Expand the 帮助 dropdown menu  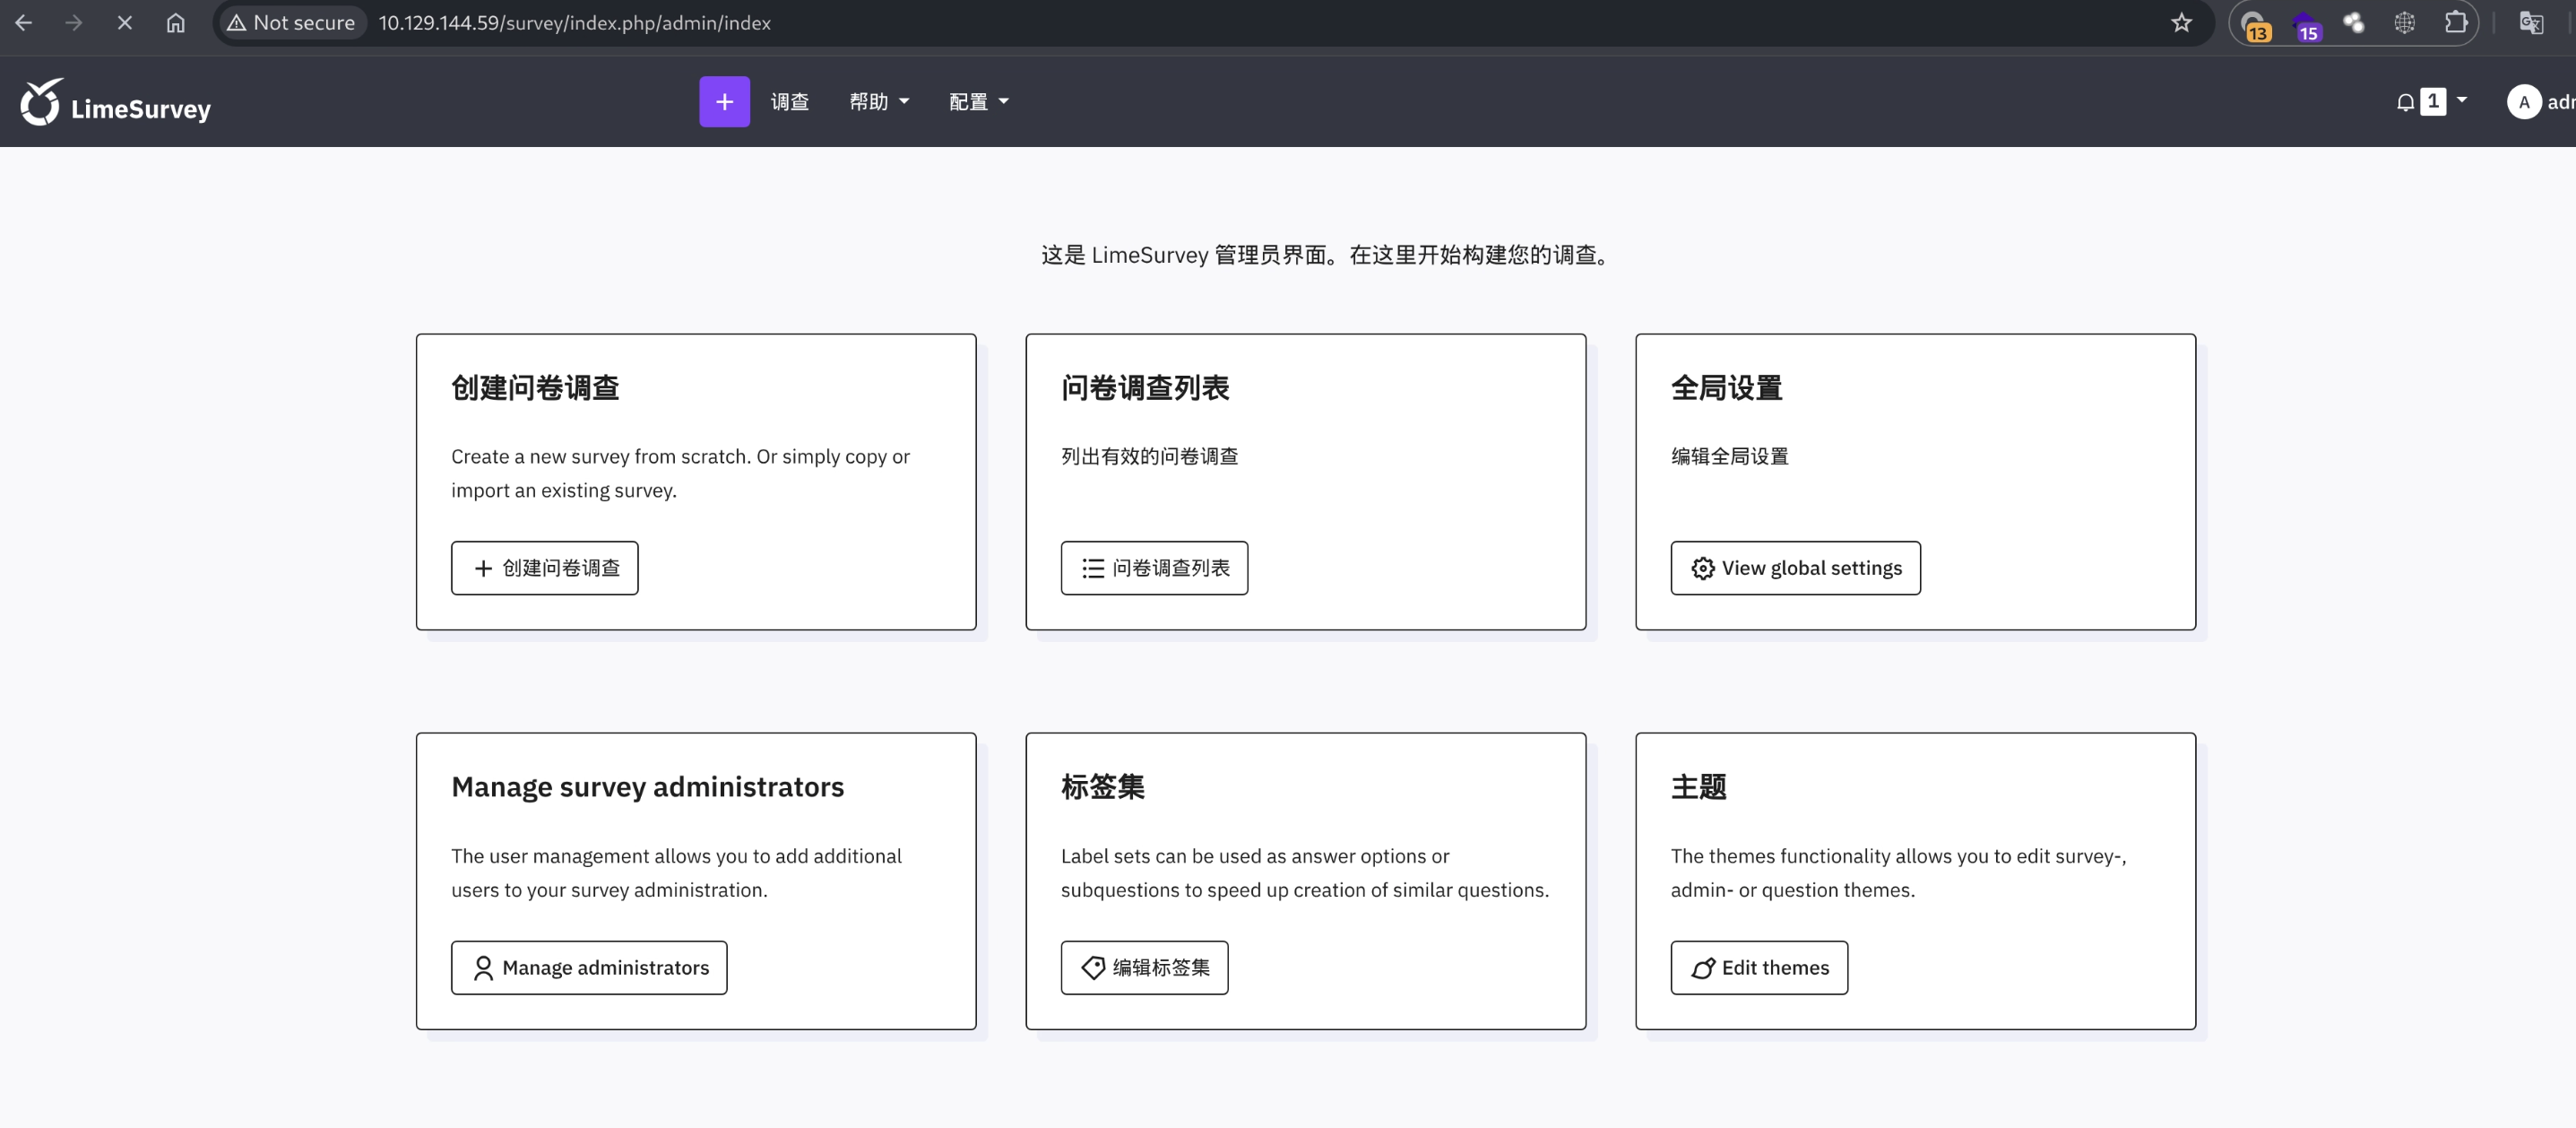click(878, 102)
